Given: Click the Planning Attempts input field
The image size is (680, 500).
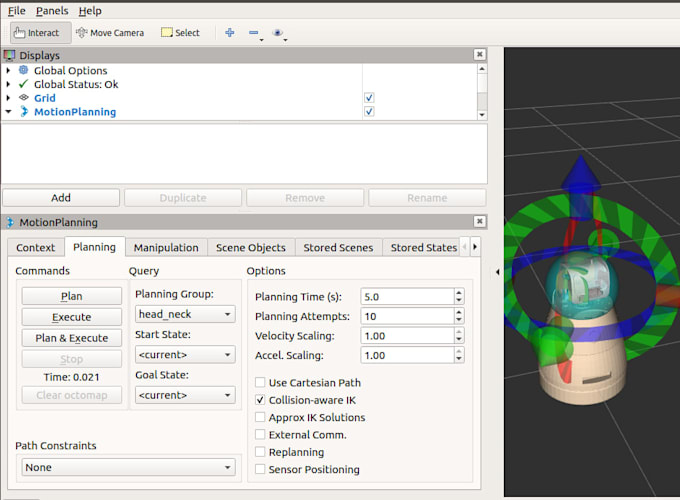Looking at the screenshot, I should pos(407,316).
